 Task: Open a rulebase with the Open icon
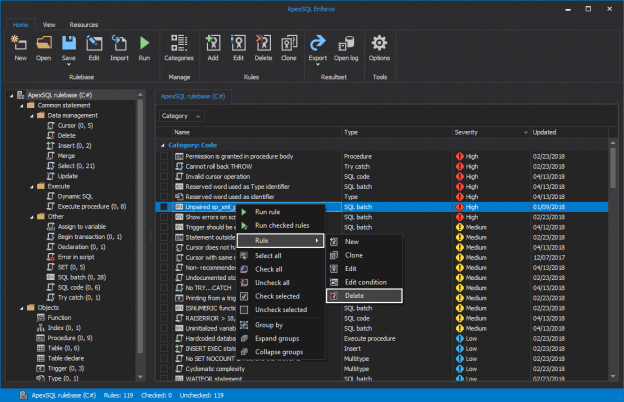[x=43, y=47]
